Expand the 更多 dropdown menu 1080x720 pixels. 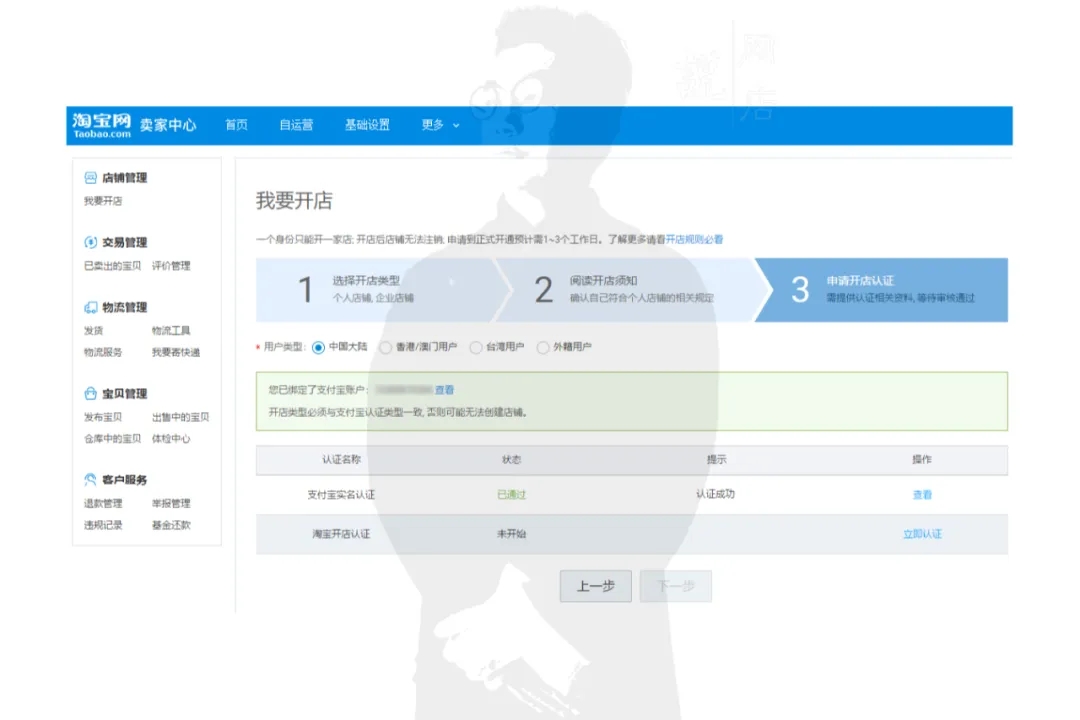(x=440, y=125)
